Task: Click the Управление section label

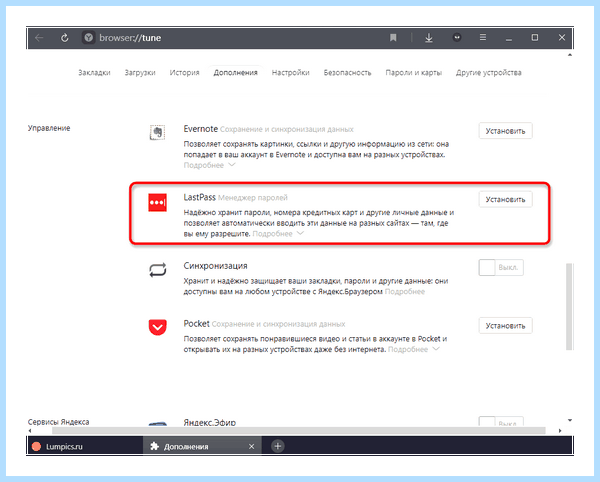Action: tap(49, 128)
